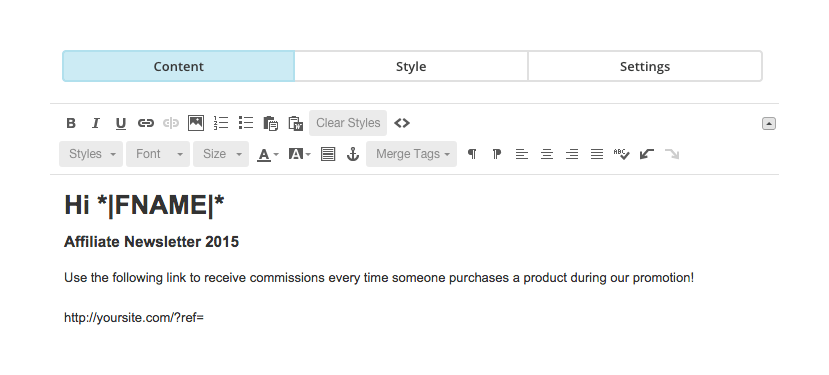The width and height of the screenshot is (829, 375).
Task: Click the Clear Styles button
Action: (348, 123)
